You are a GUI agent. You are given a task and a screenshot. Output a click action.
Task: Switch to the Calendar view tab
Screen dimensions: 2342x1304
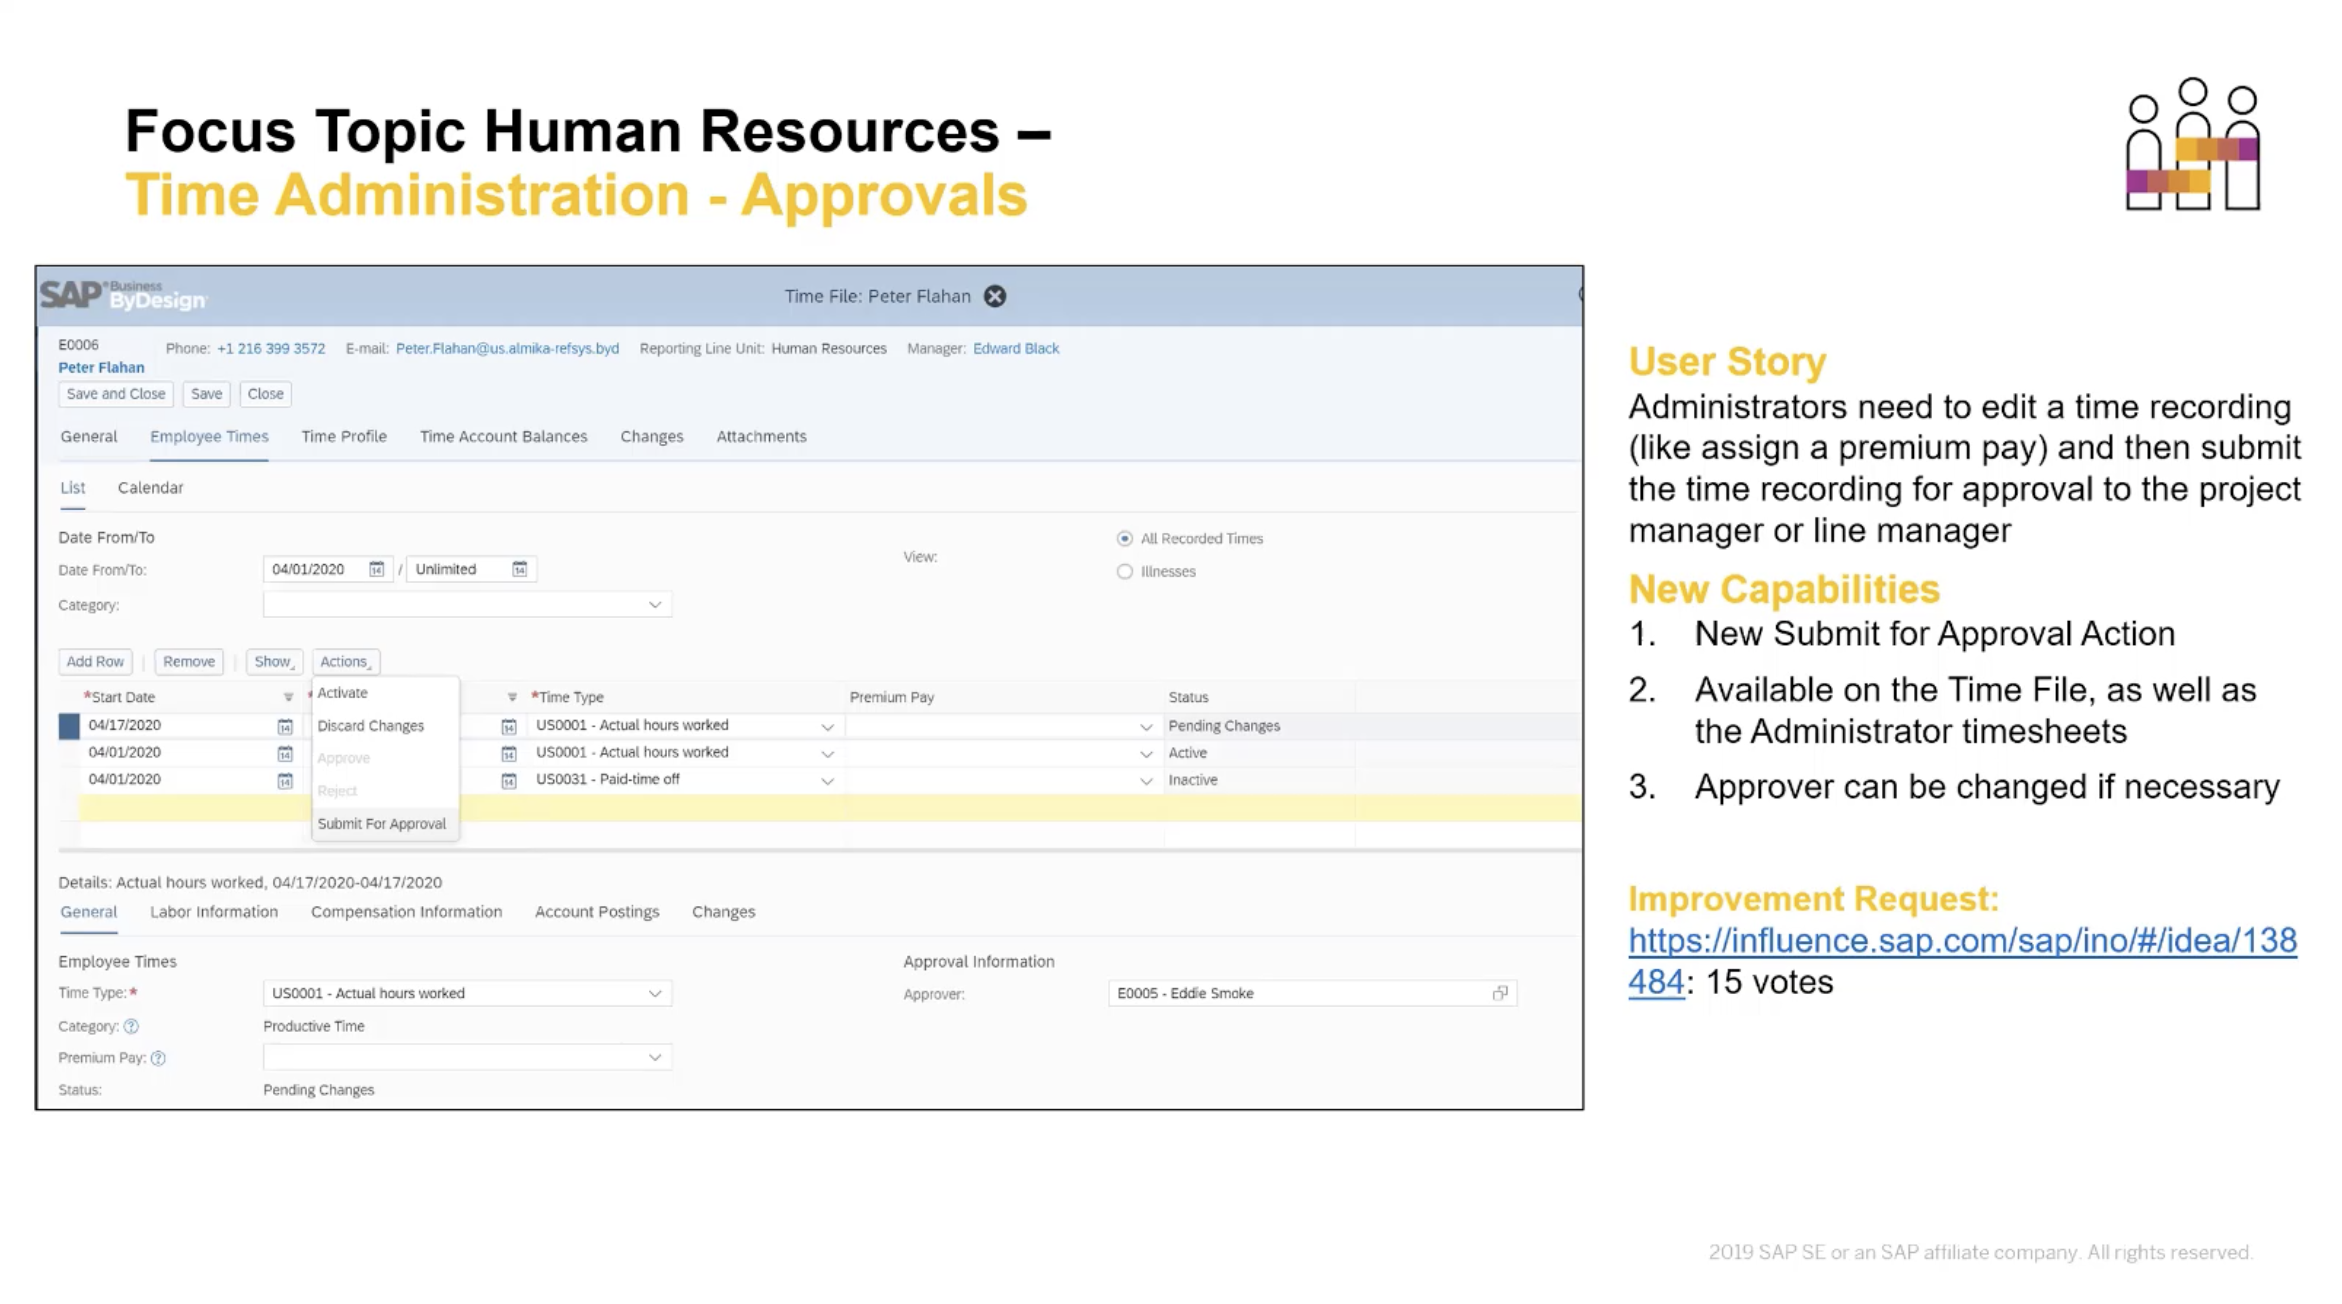pos(150,487)
